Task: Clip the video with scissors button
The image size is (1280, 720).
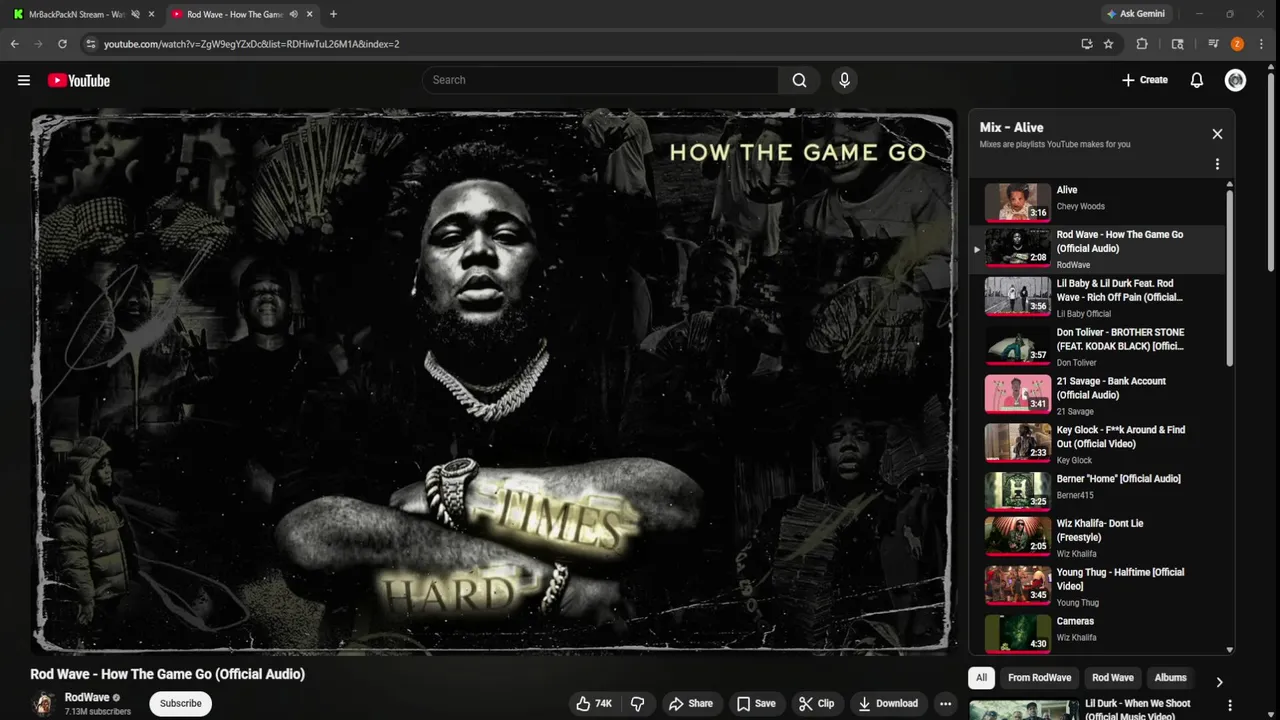Action: click(816, 703)
